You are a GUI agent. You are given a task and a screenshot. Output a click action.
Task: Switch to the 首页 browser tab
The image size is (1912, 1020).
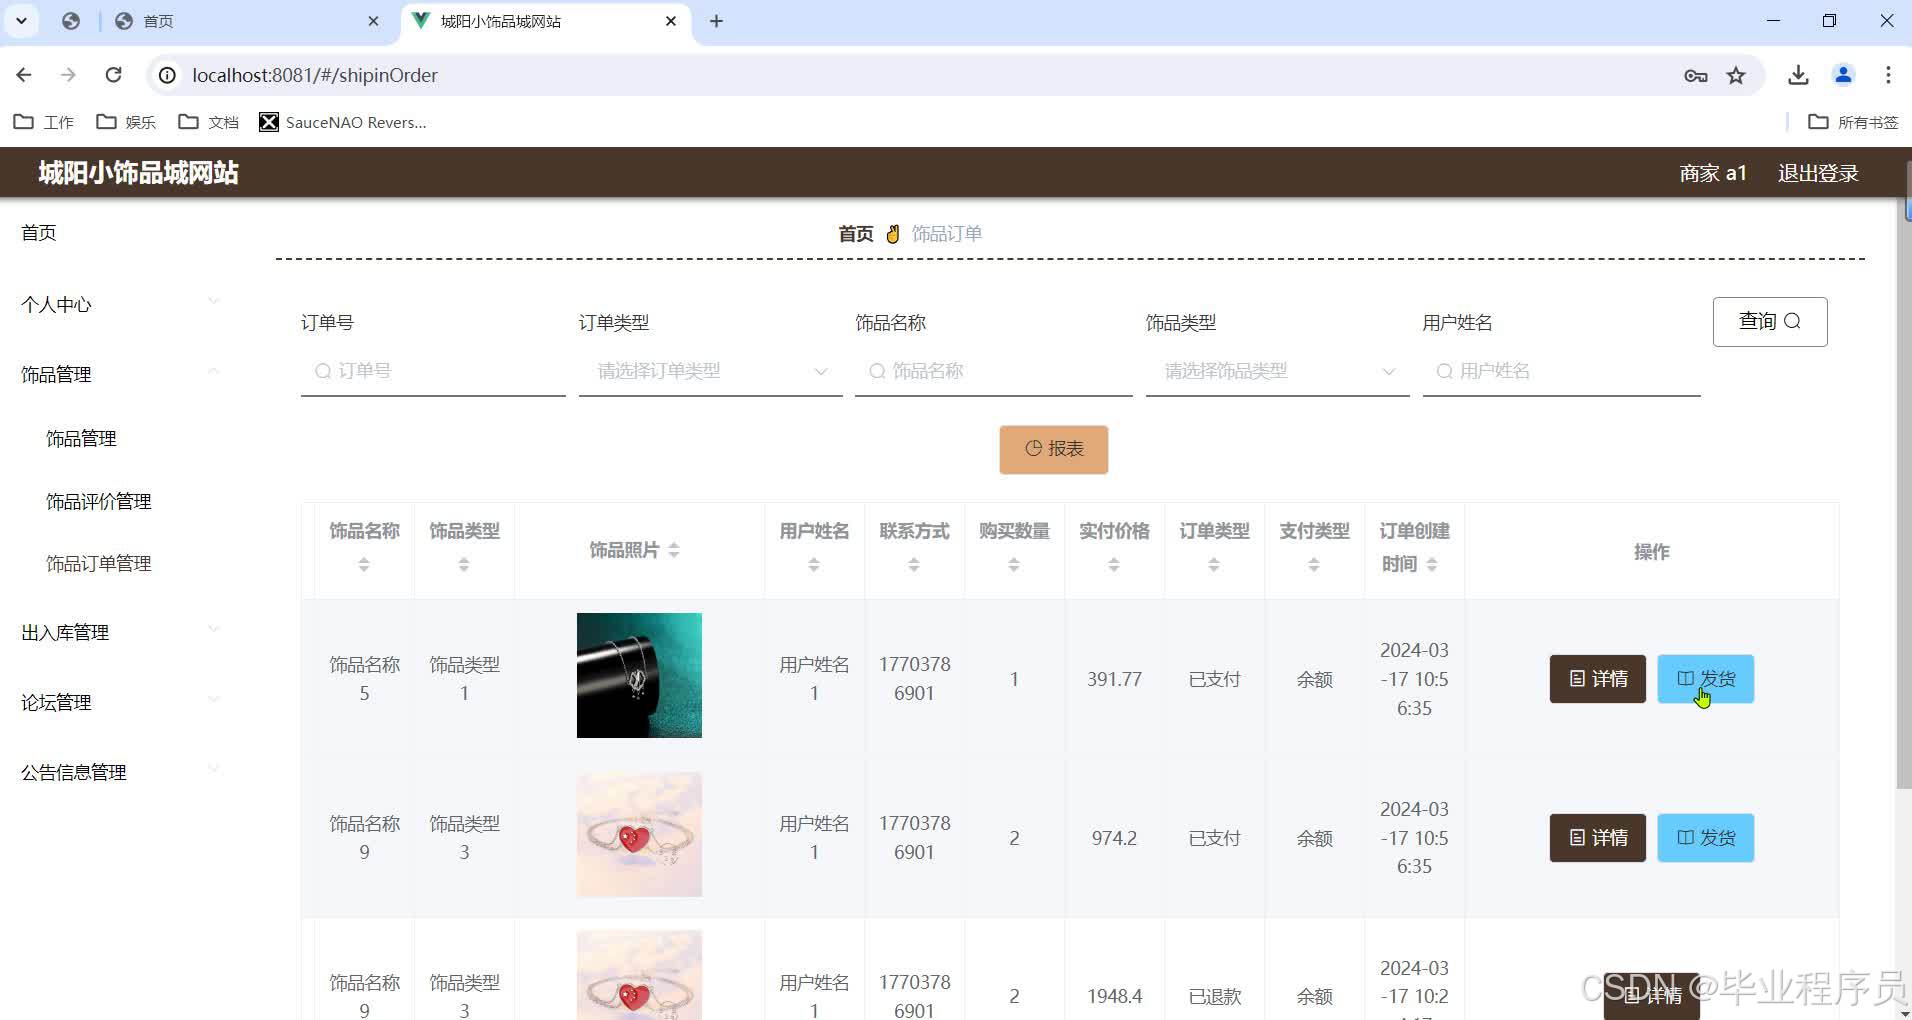(245, 21)
